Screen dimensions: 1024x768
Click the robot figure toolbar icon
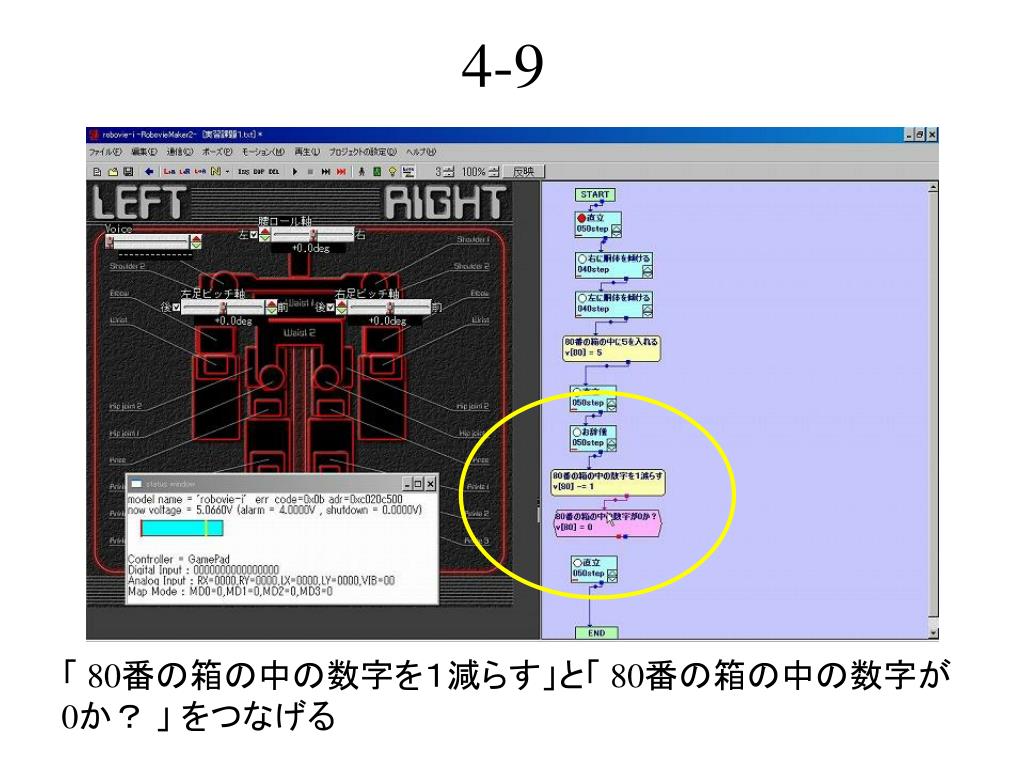click(x=361, y=172)
